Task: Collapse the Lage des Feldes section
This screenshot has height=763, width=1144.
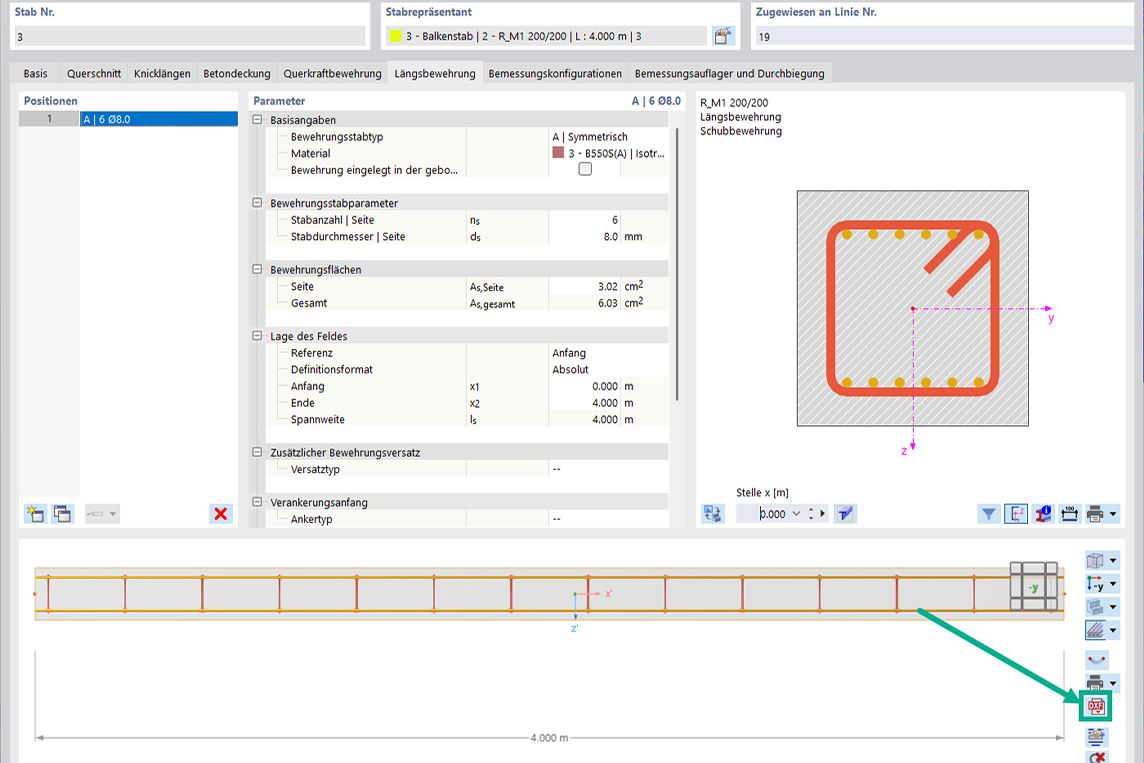Action: click(x=258, y=337)
